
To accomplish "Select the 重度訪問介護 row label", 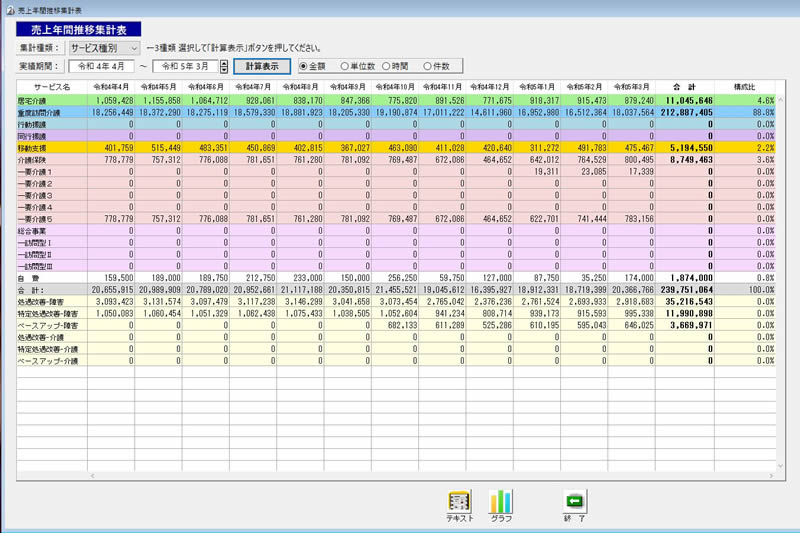I will click(52, 113).
